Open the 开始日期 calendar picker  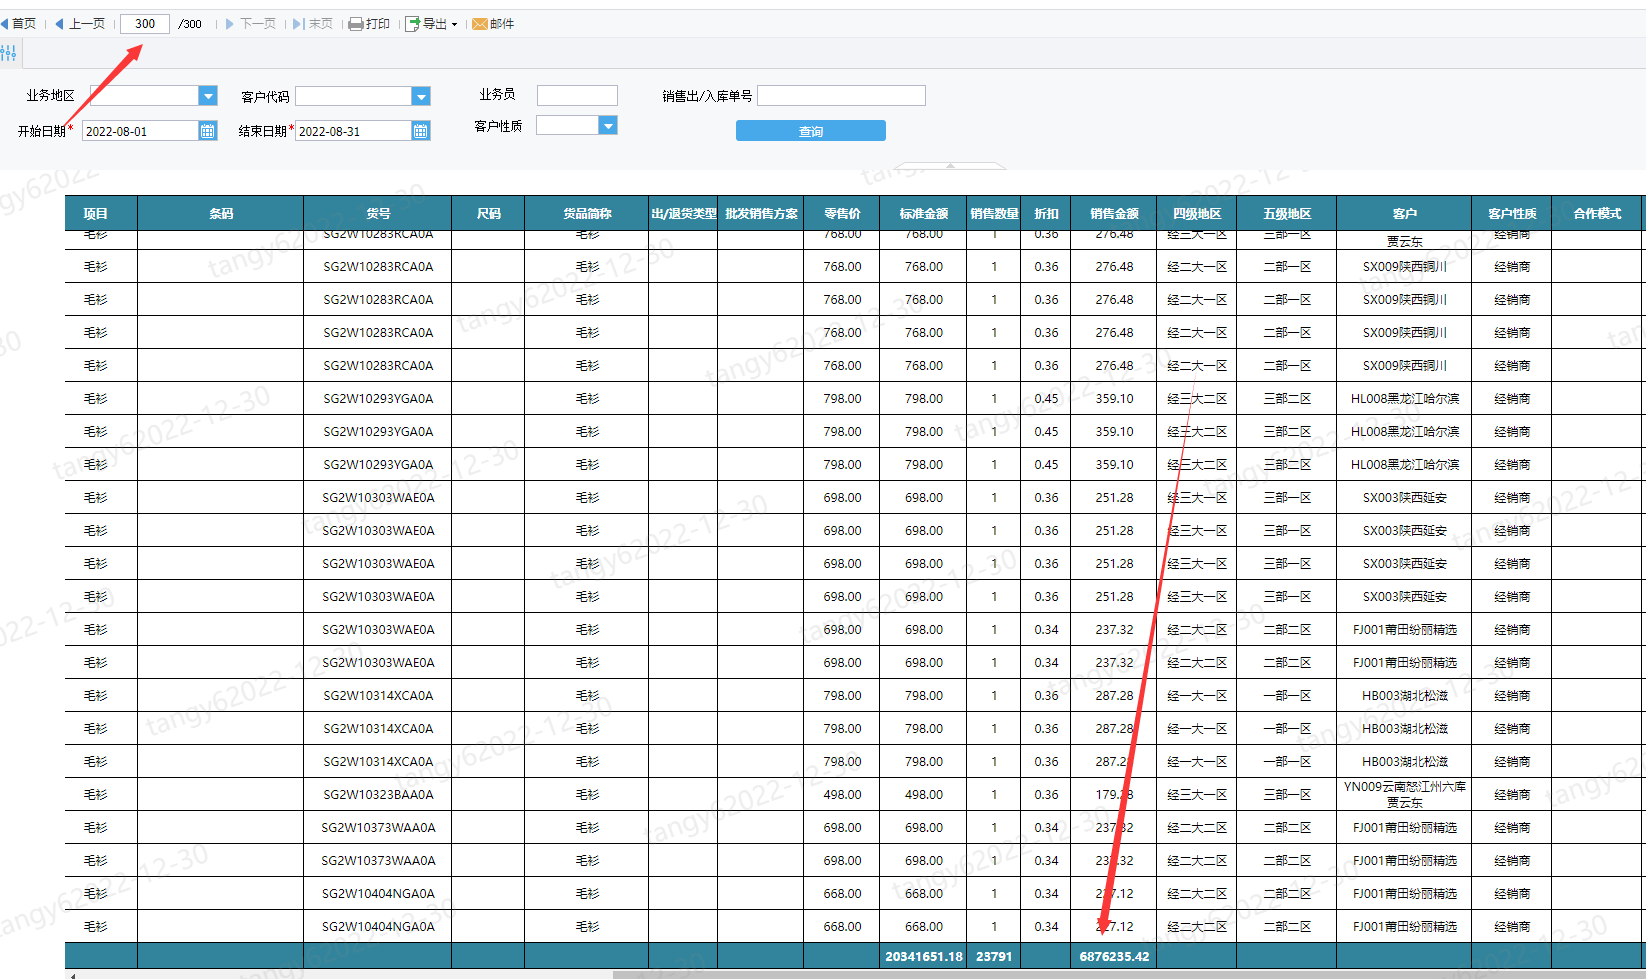tap(208, 131)
